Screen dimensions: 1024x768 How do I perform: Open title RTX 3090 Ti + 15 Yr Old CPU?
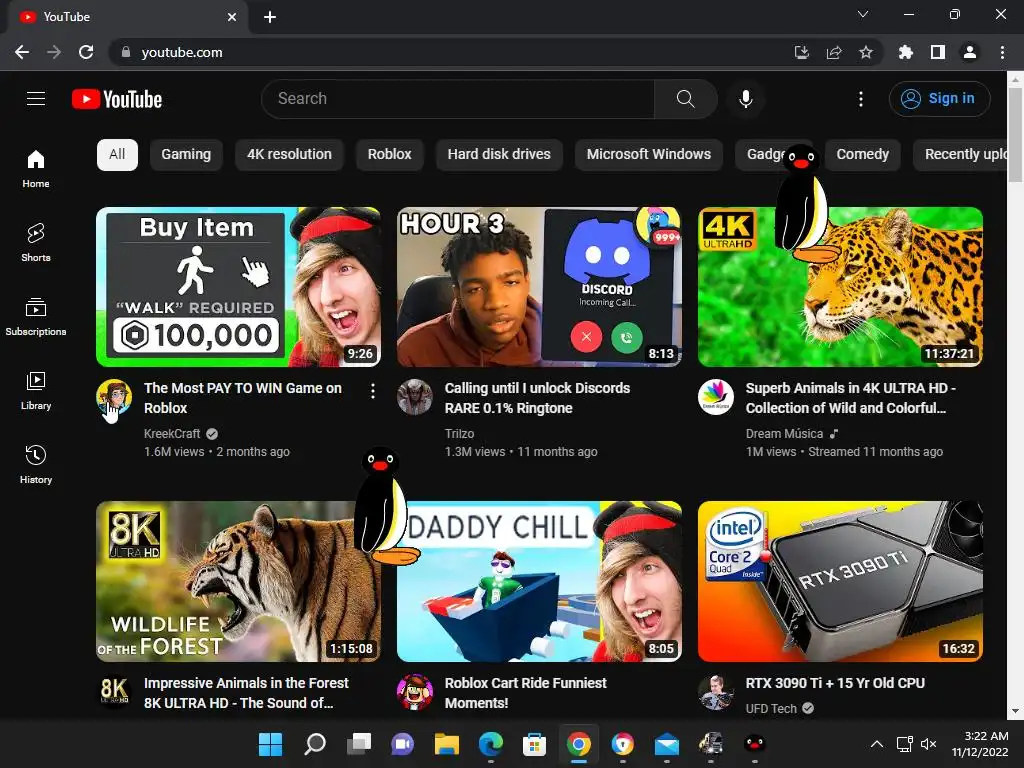pos(835,683)
